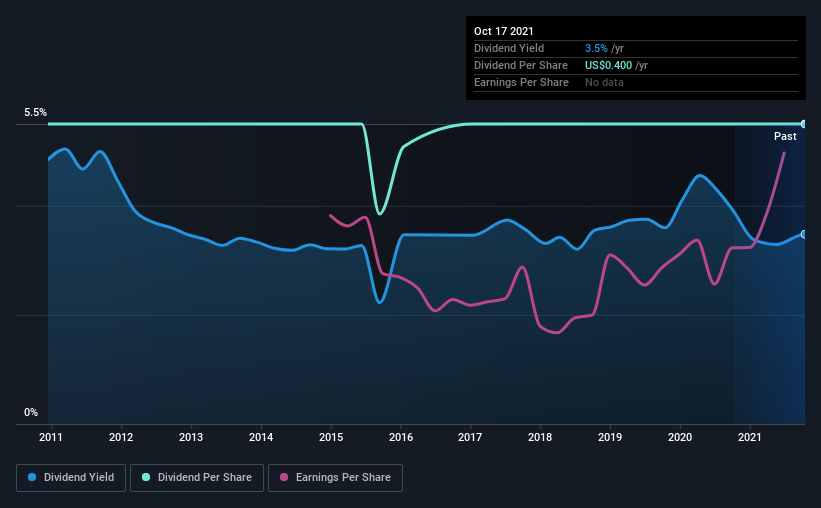This screenshot has height=508, width=821.
Task: Click the 2018 x-axis label
Action: tap(540, 437)
